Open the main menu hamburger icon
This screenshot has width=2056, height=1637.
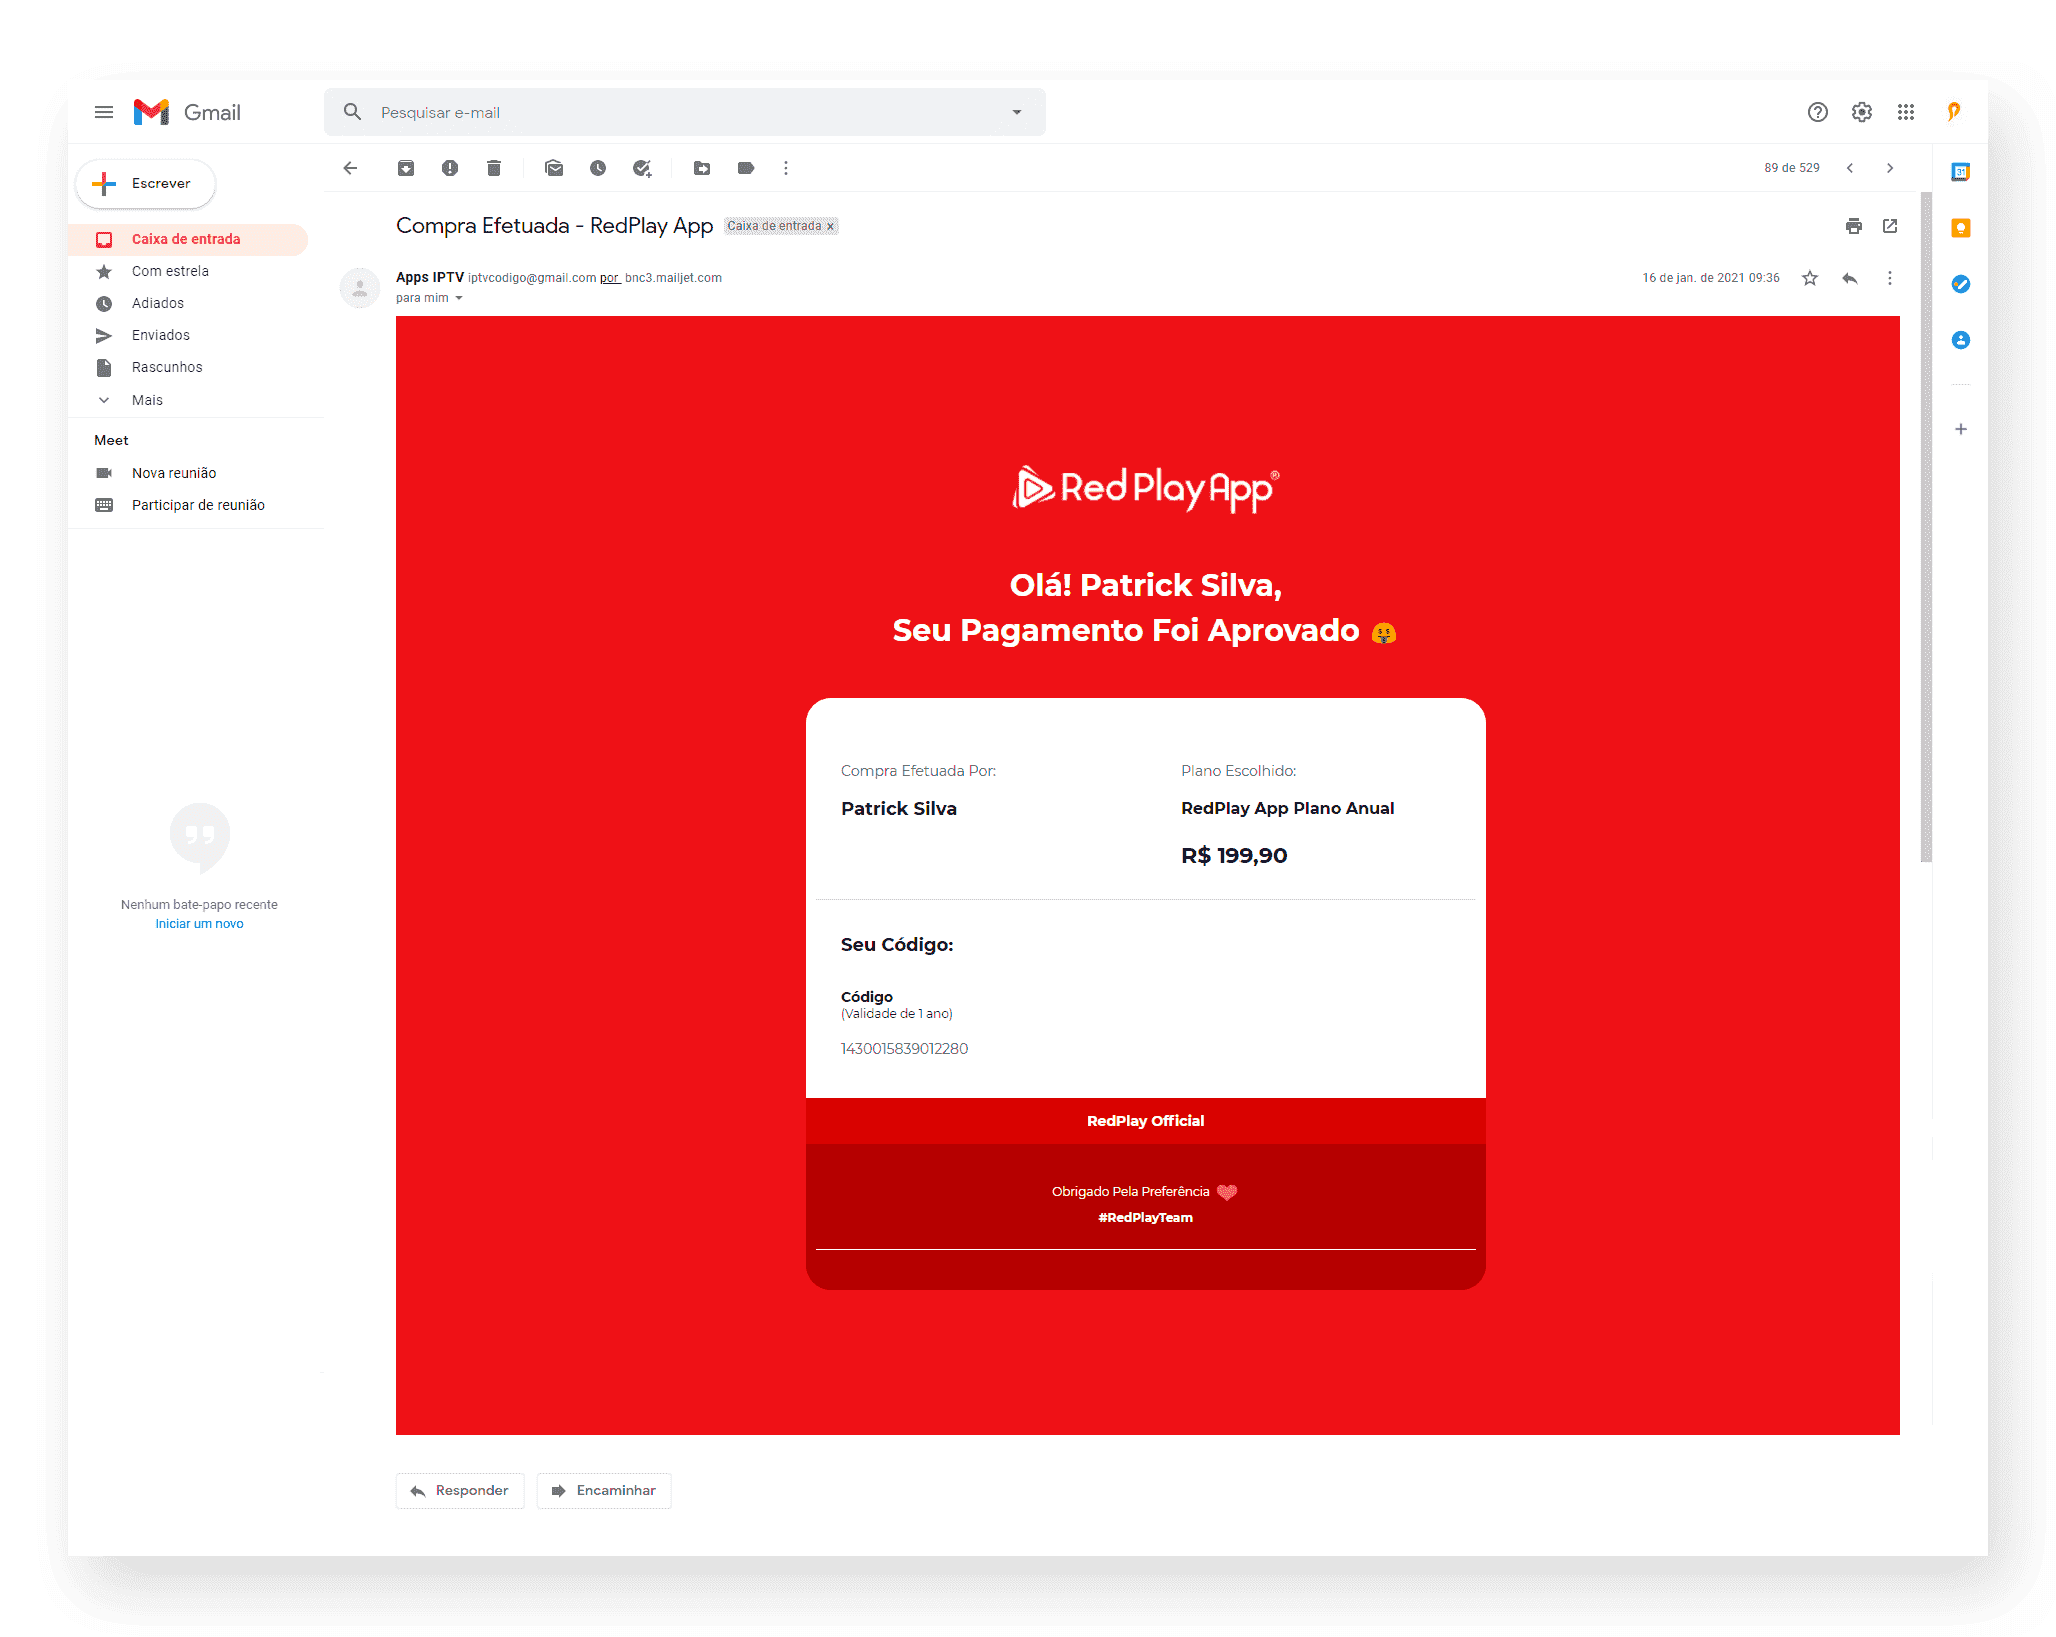point(104,112)
